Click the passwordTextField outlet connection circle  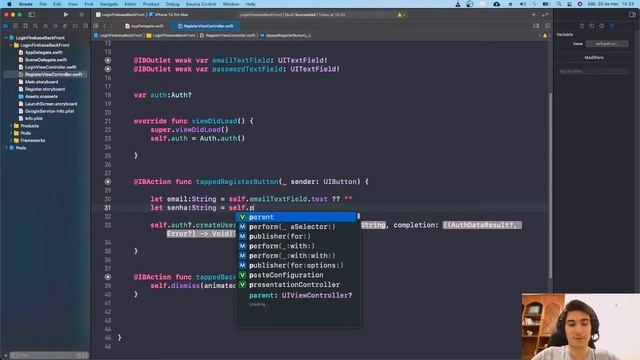pyautogui.click(x=108, y=69)
